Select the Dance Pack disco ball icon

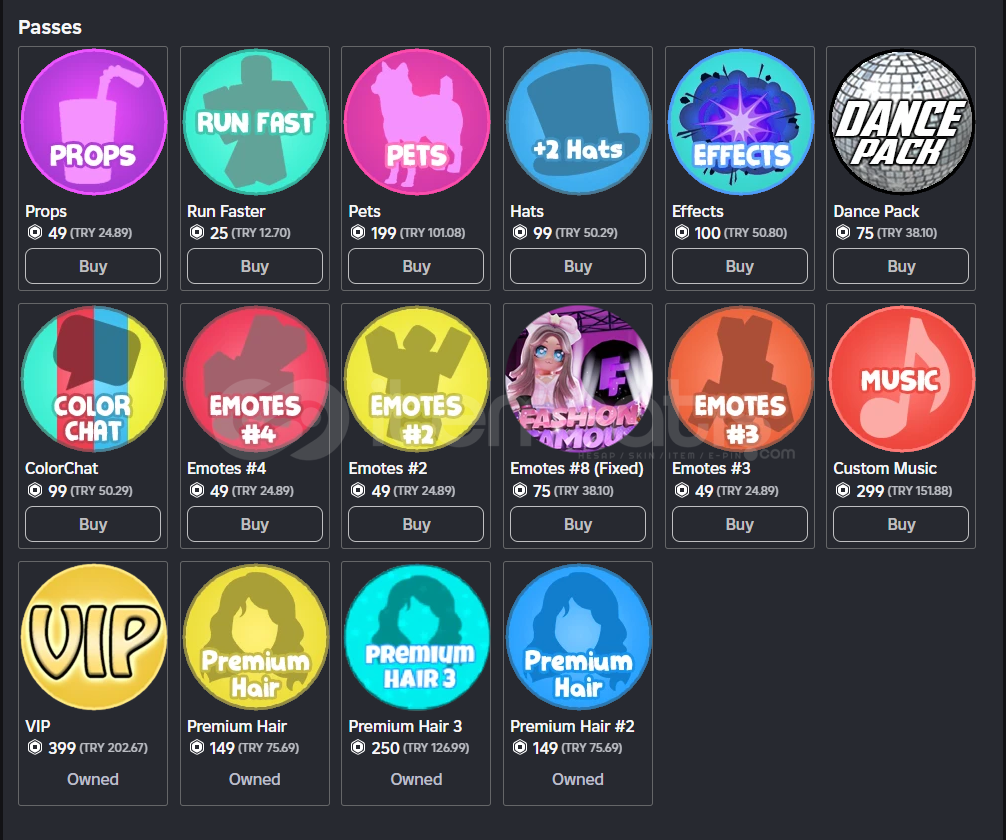click(901, 122)
